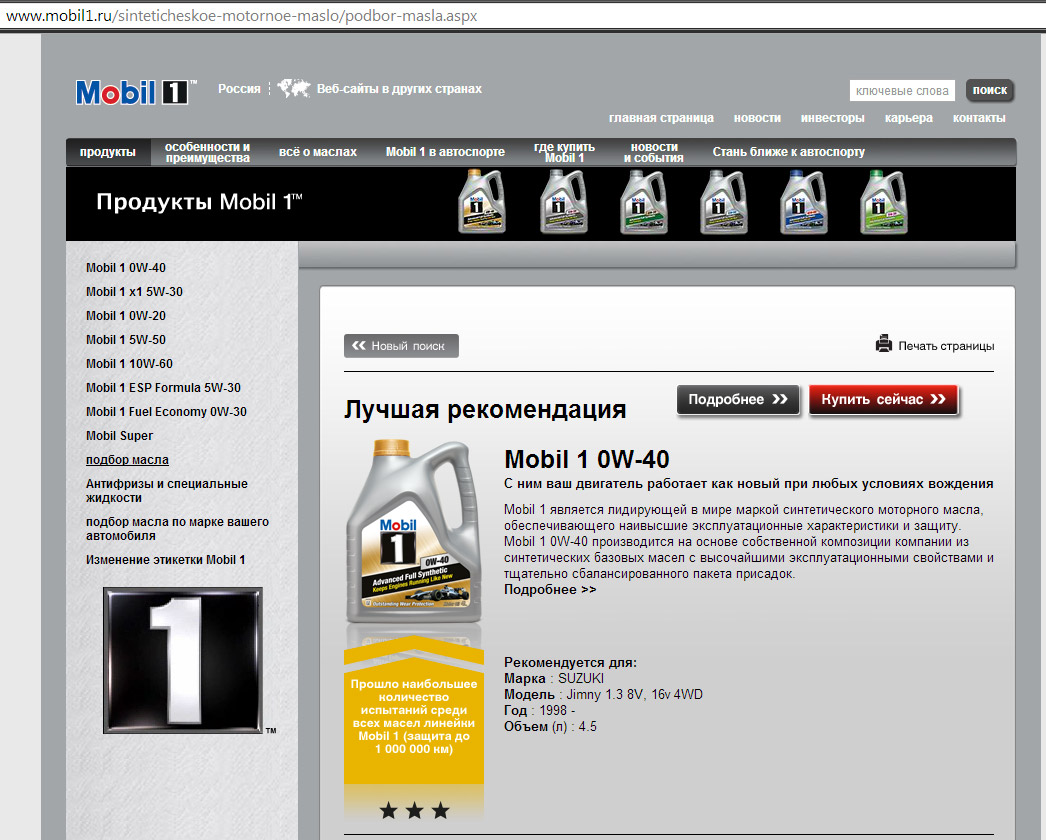Follow the Подробнее >> link under the description
The height and width of the screenshot is (840, 1046).
[x=550, y=590]
